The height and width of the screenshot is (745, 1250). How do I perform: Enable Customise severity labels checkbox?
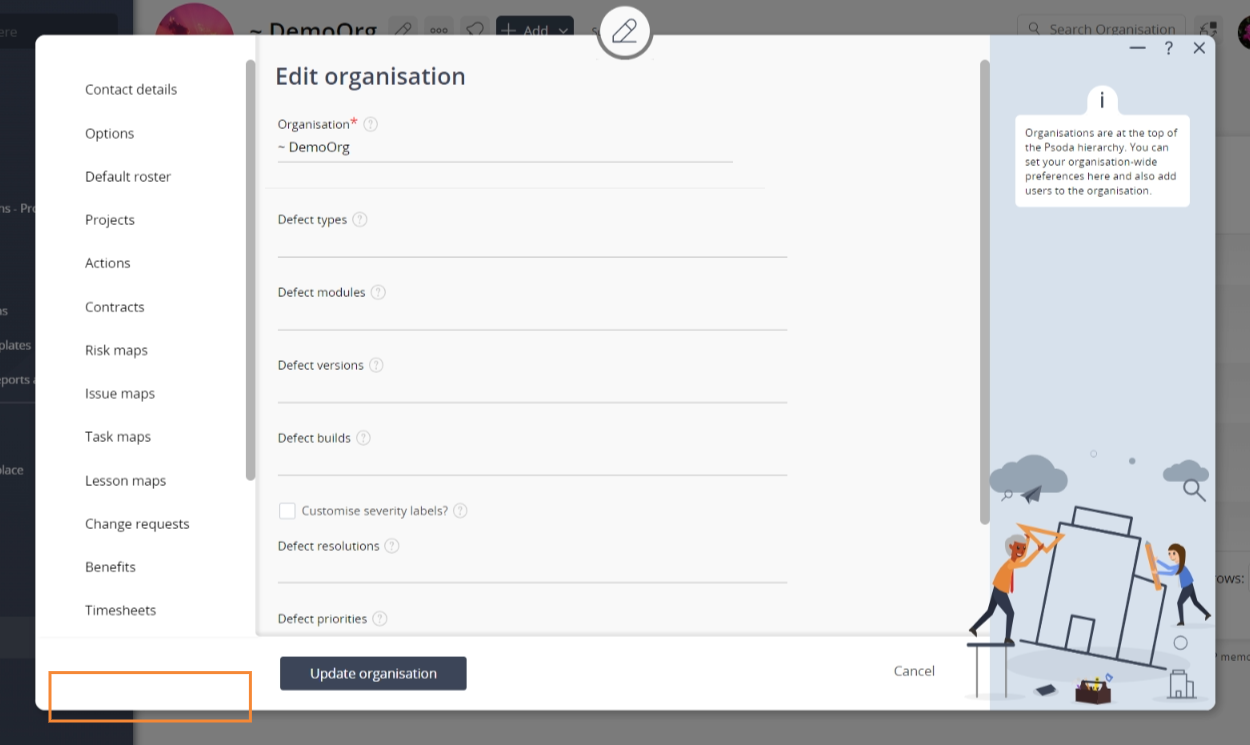[287, 511]
